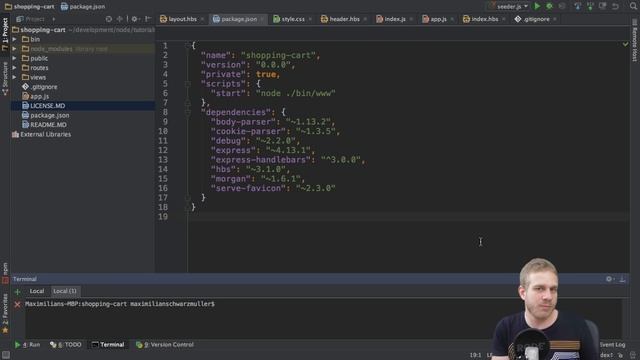Screen dimensions: 640x360
Task: Expand the routes folder
Action: pos(15,68)
